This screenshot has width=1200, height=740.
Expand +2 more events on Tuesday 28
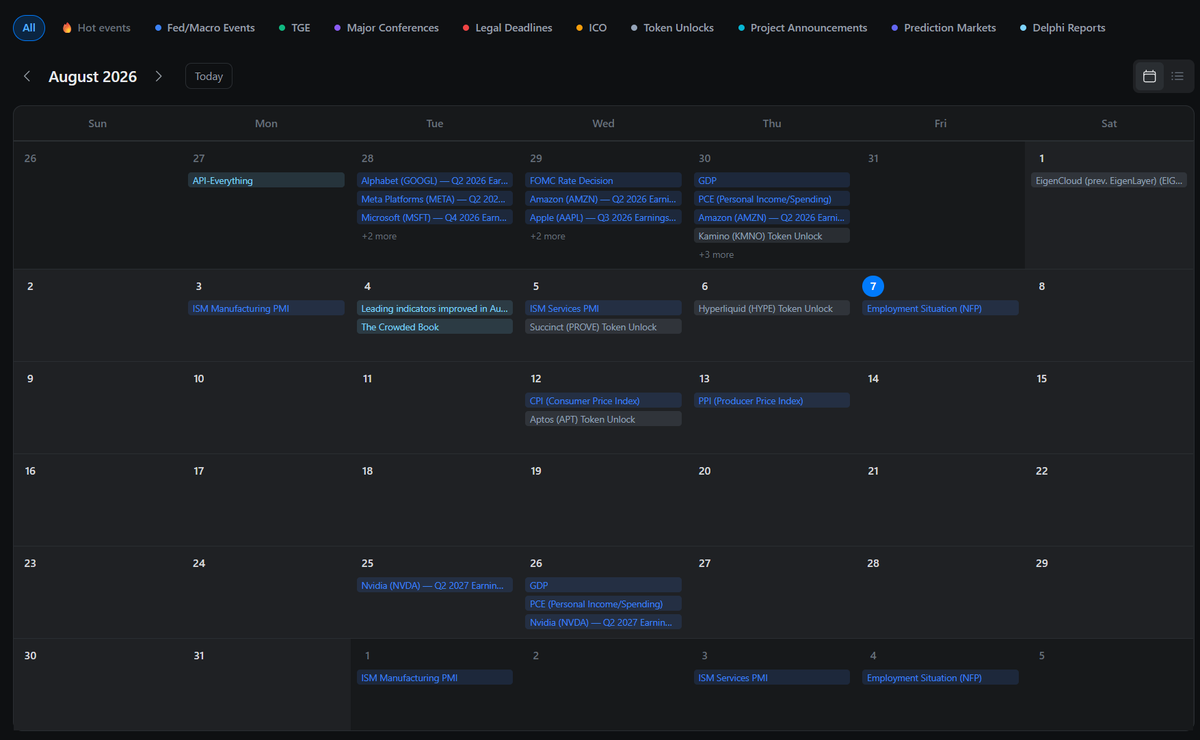tap(379, 236)
